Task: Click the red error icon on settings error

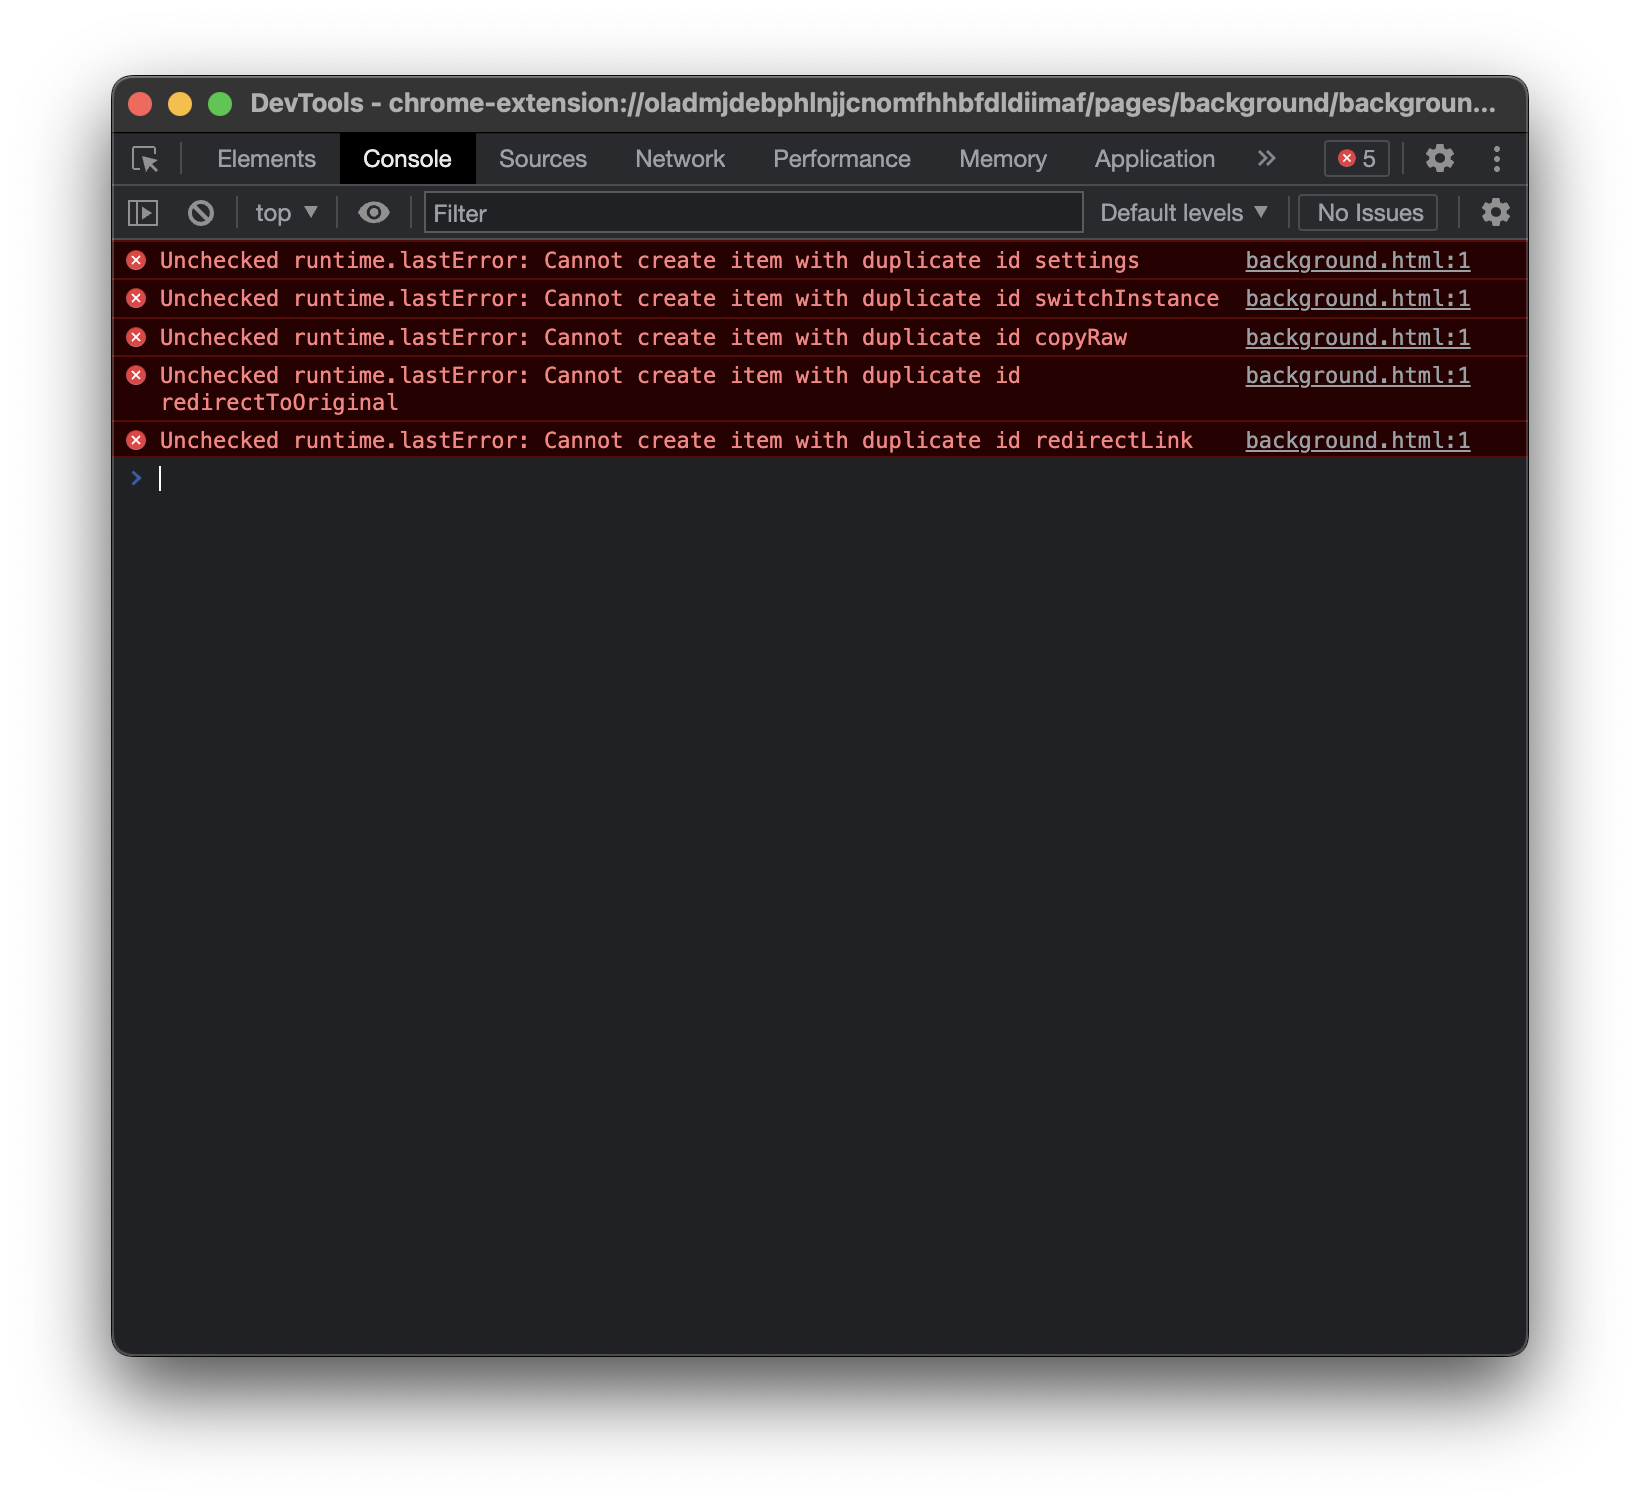Action: click(x=137, y=261)
